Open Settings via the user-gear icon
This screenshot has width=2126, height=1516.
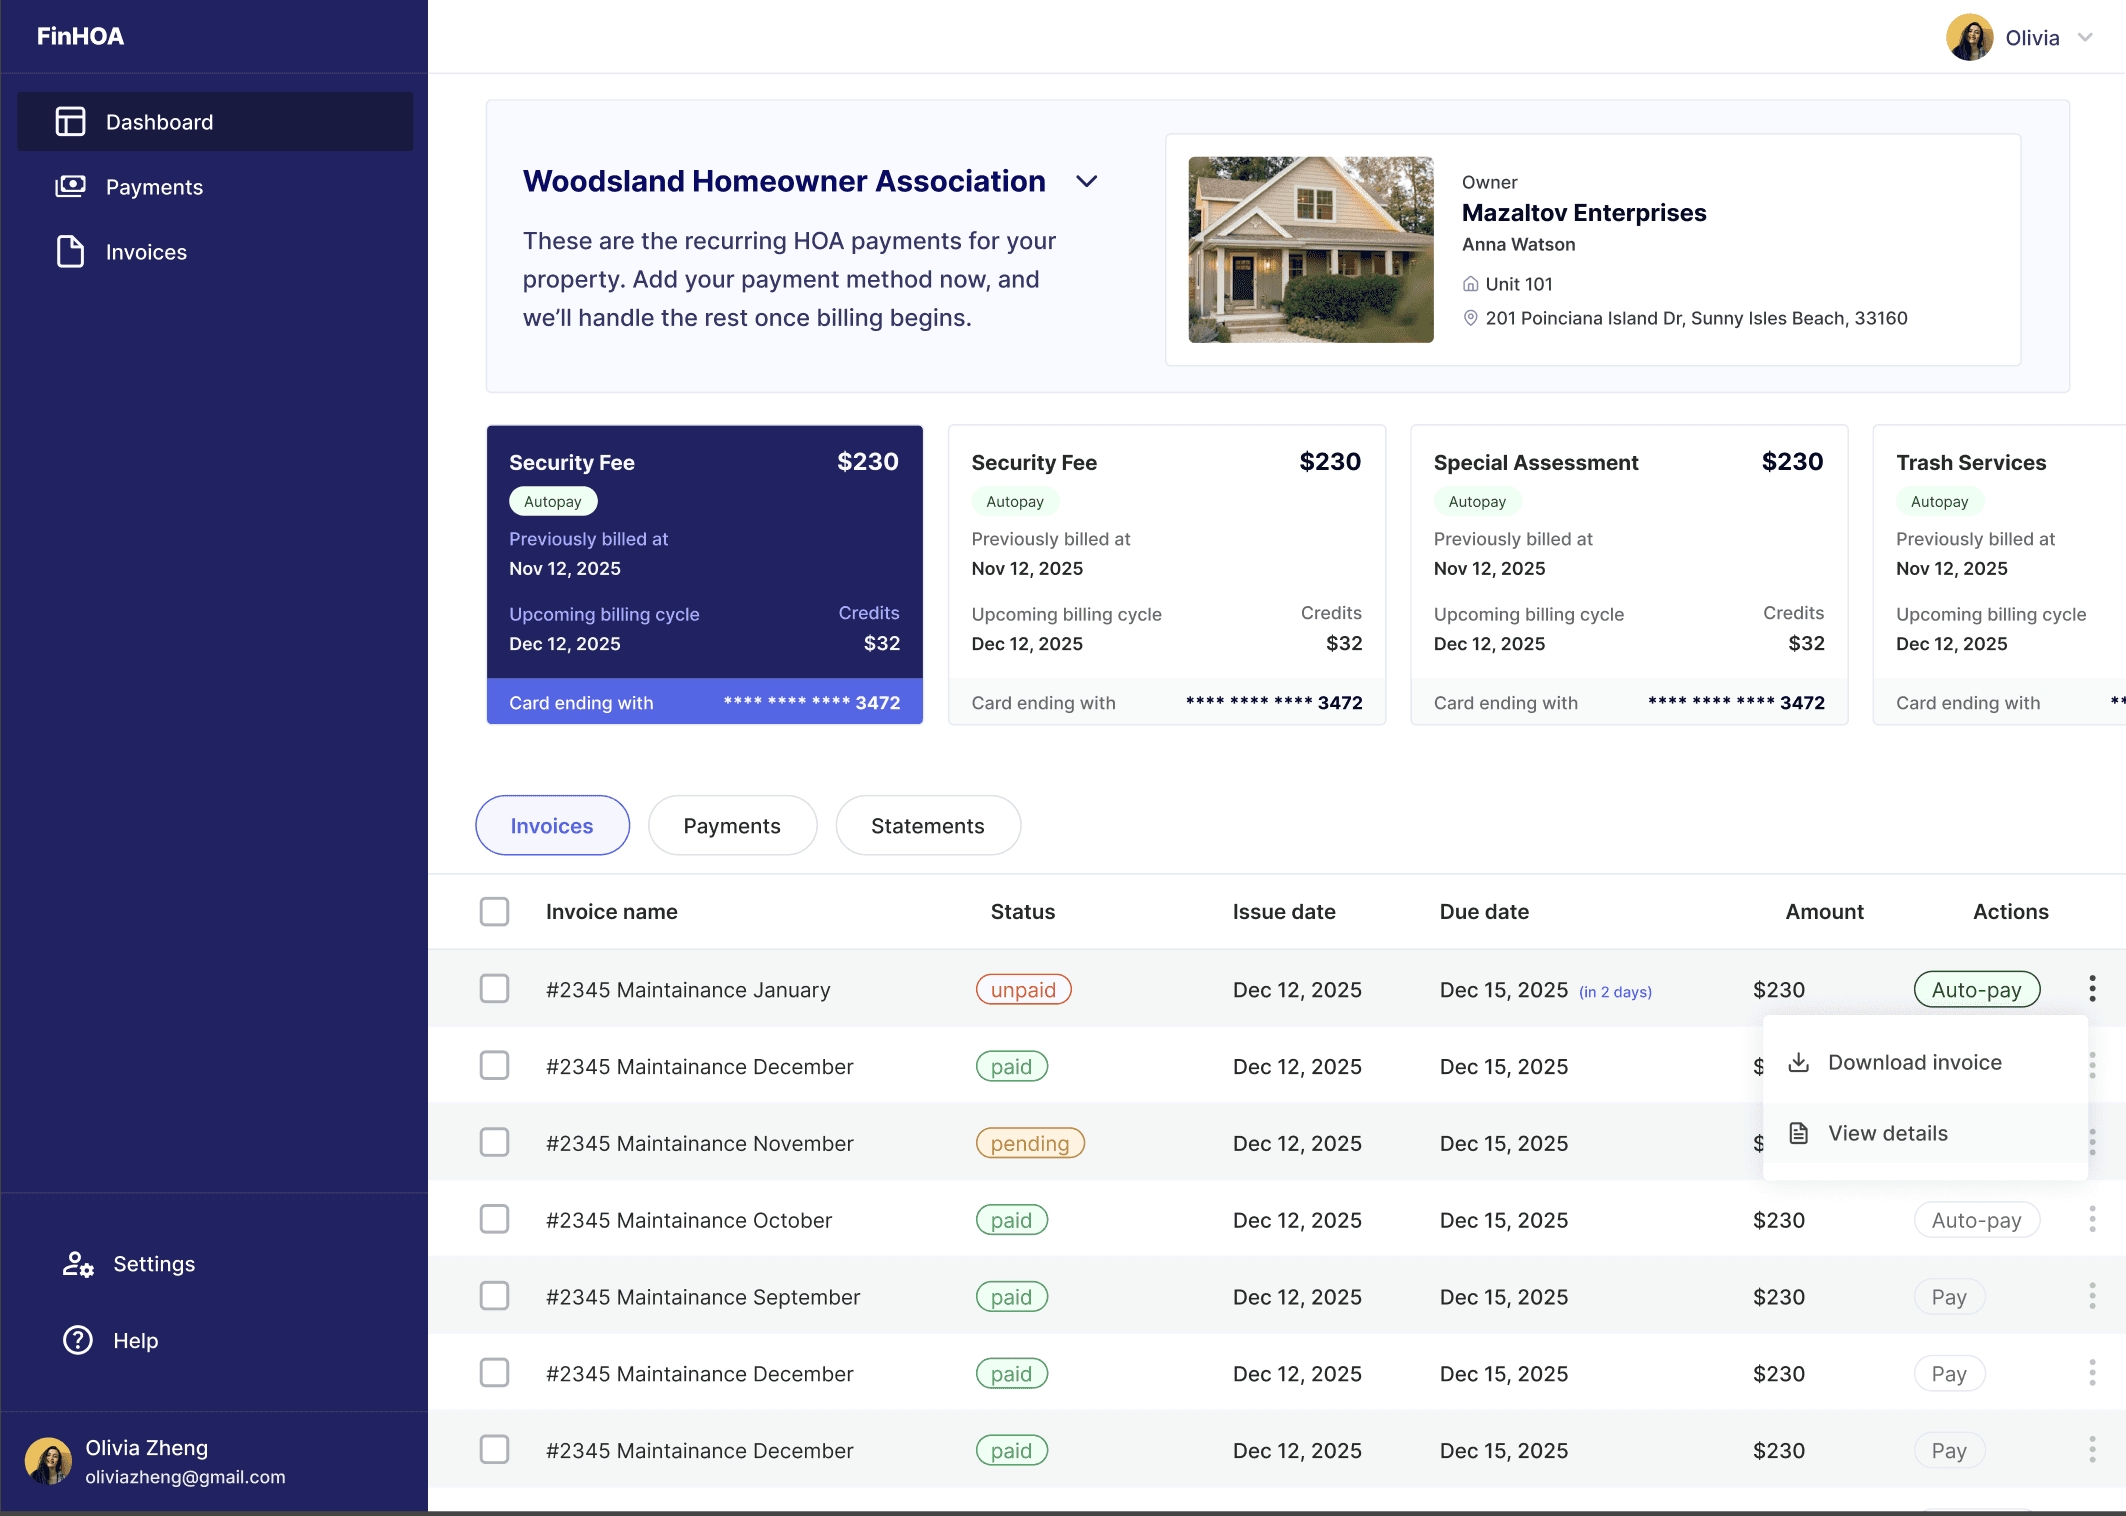point(78,1264)
